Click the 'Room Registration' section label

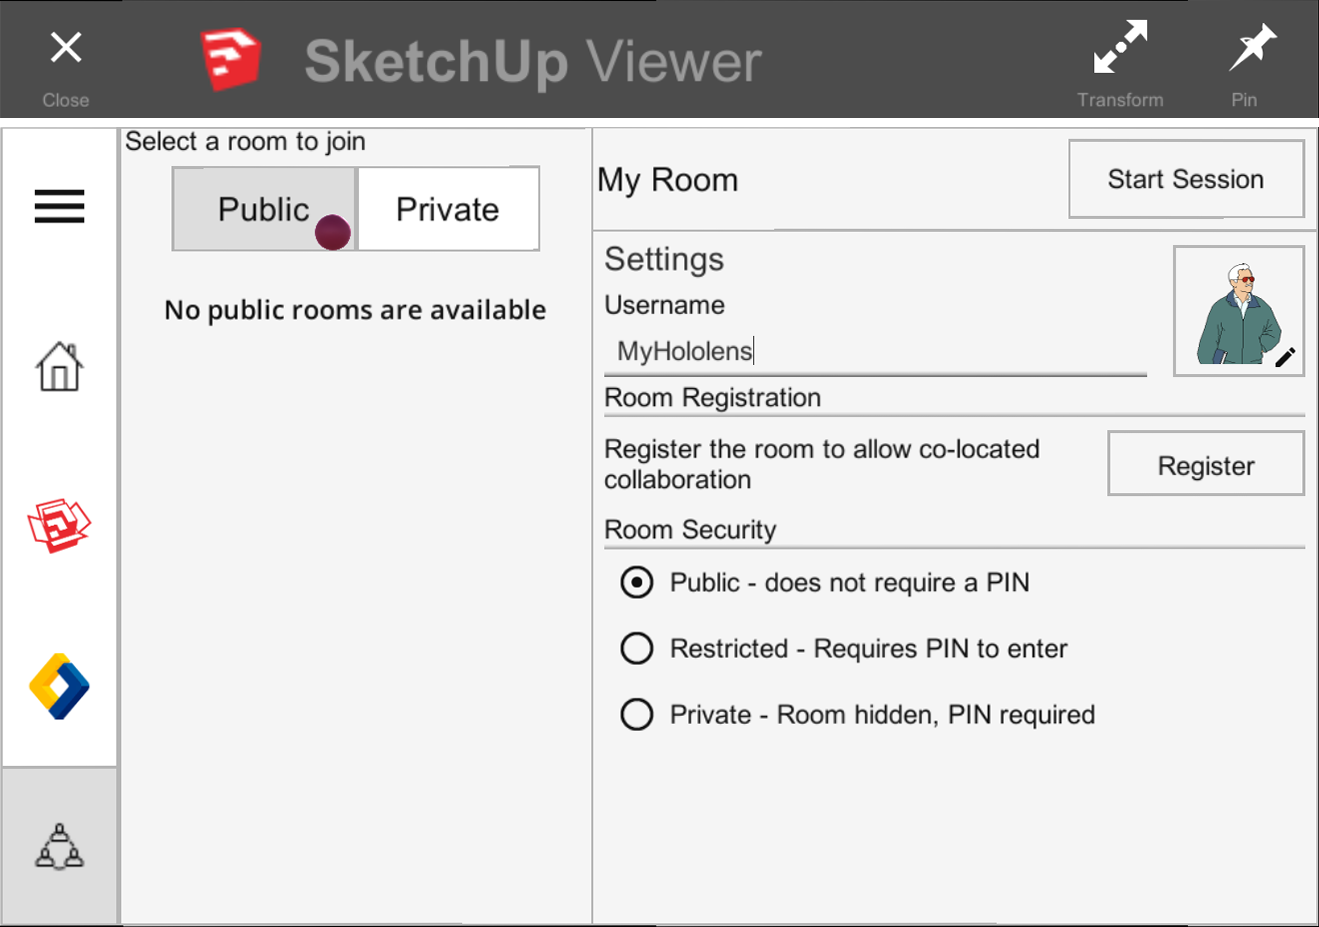pos(712,397)
